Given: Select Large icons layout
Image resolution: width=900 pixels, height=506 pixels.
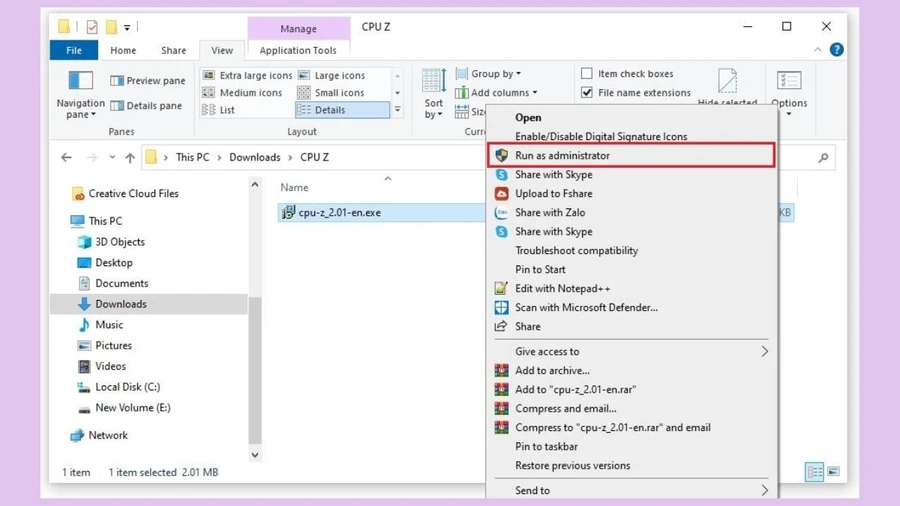Looking at the screenshot, I should (x=332, y=75).
